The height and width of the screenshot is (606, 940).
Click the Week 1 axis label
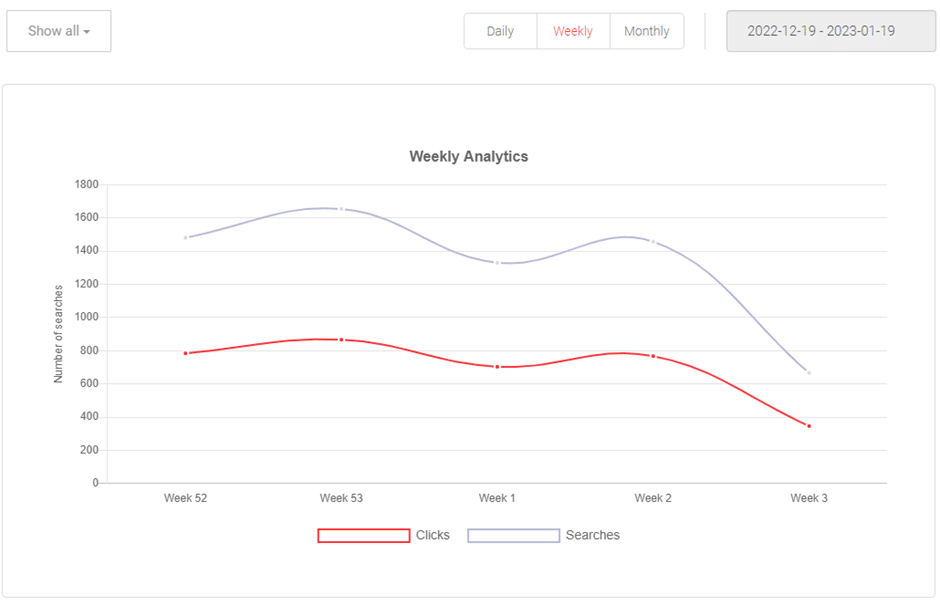(x=496, y=497)
